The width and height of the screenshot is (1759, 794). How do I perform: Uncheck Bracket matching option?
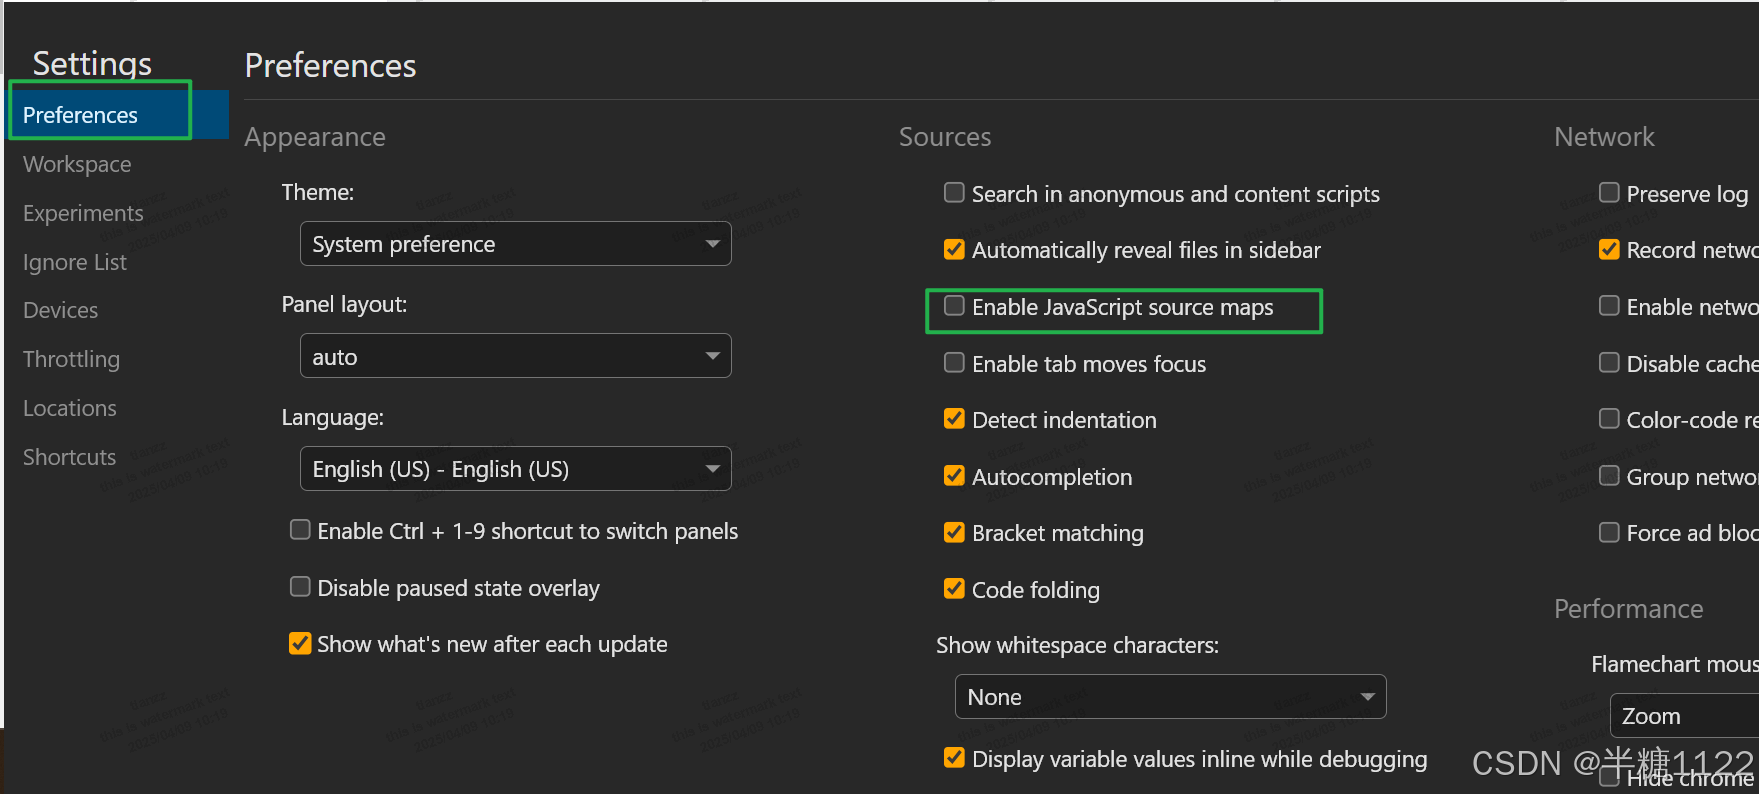[954, 532]
